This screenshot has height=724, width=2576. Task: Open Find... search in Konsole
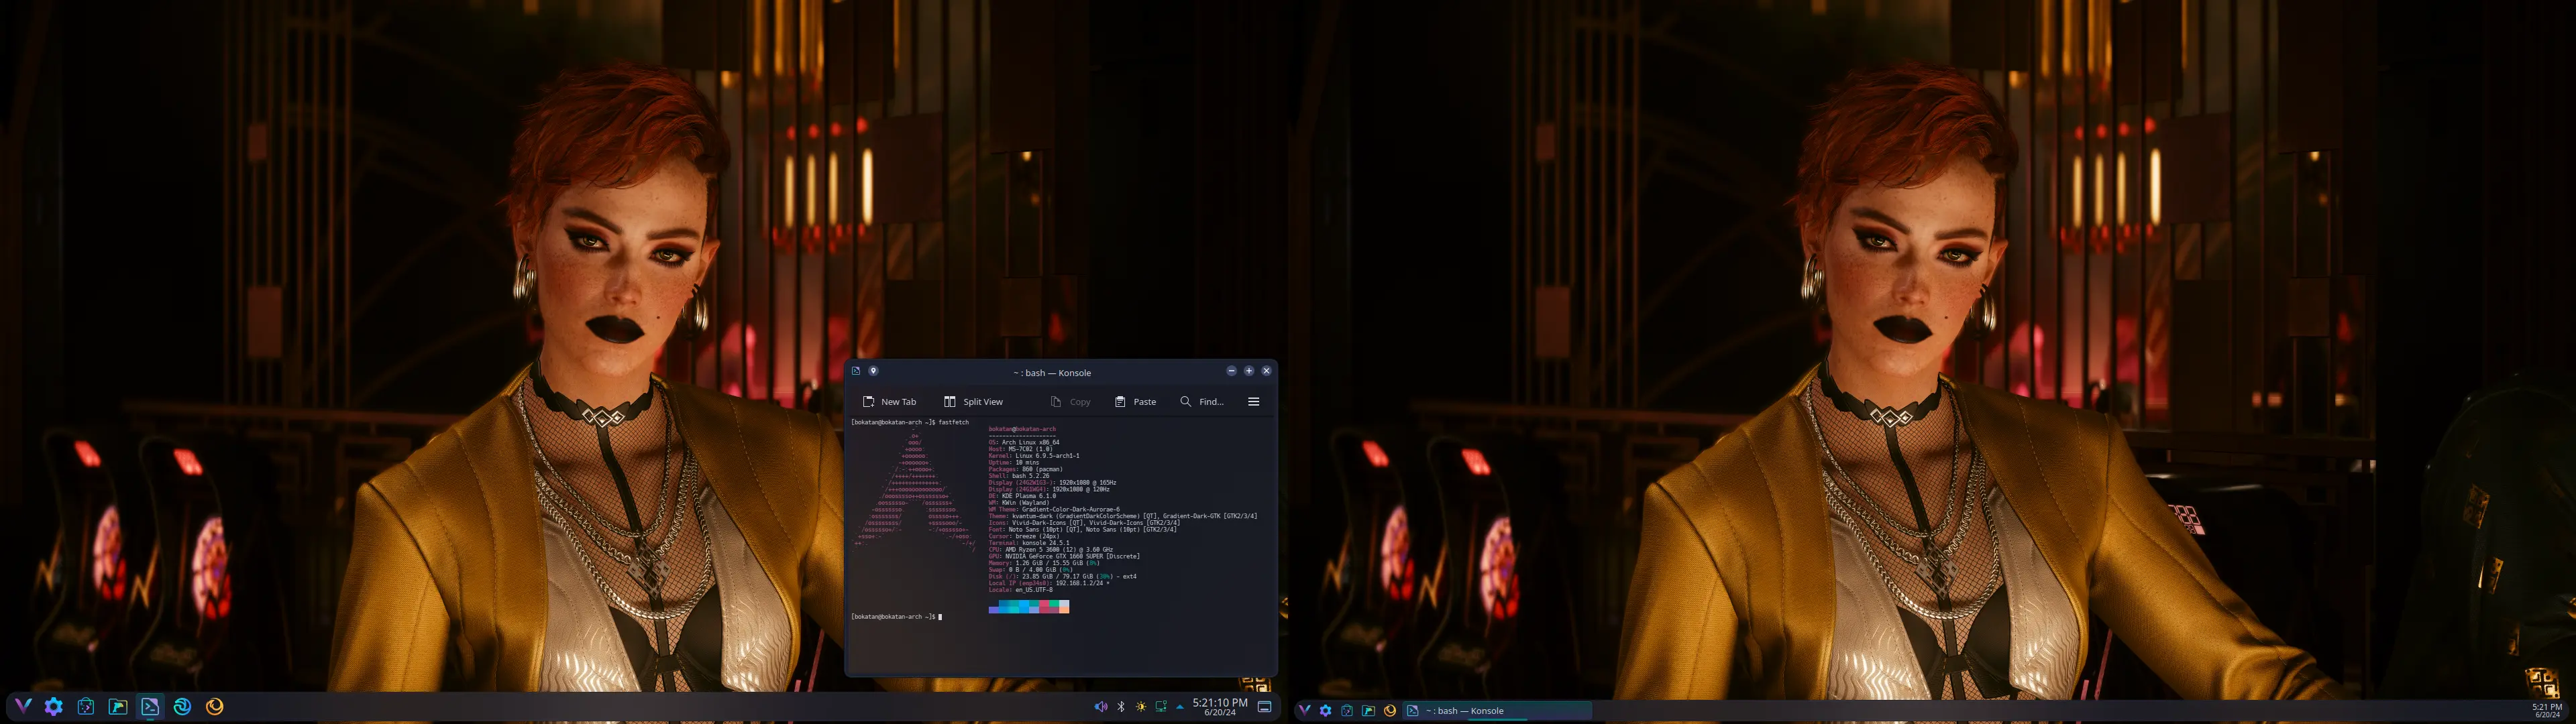[x=1202, y=402]
